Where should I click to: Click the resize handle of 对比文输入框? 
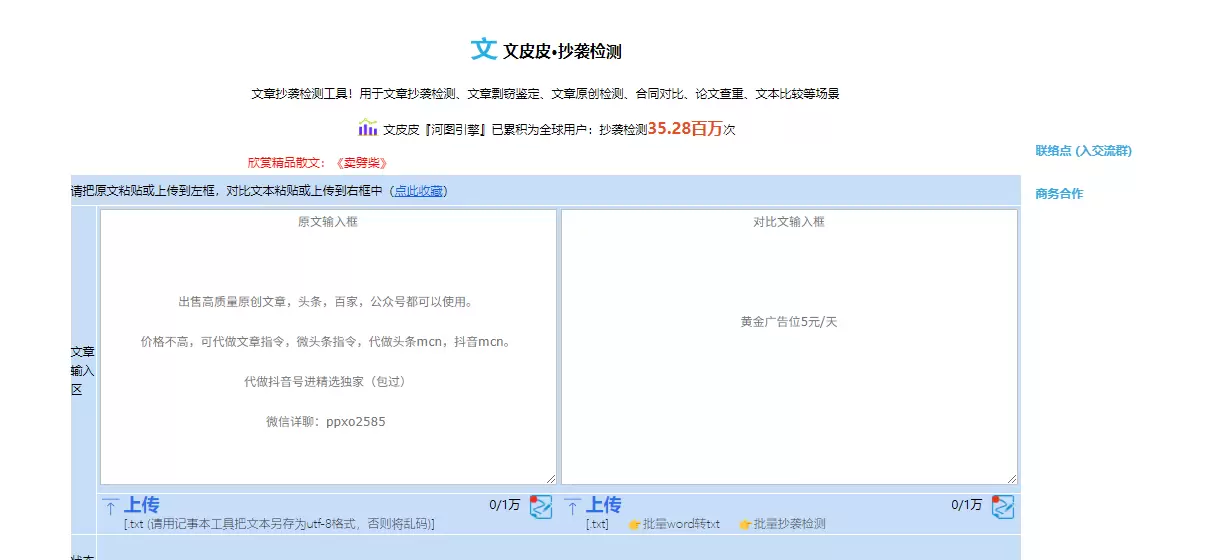click(1011, 479)
